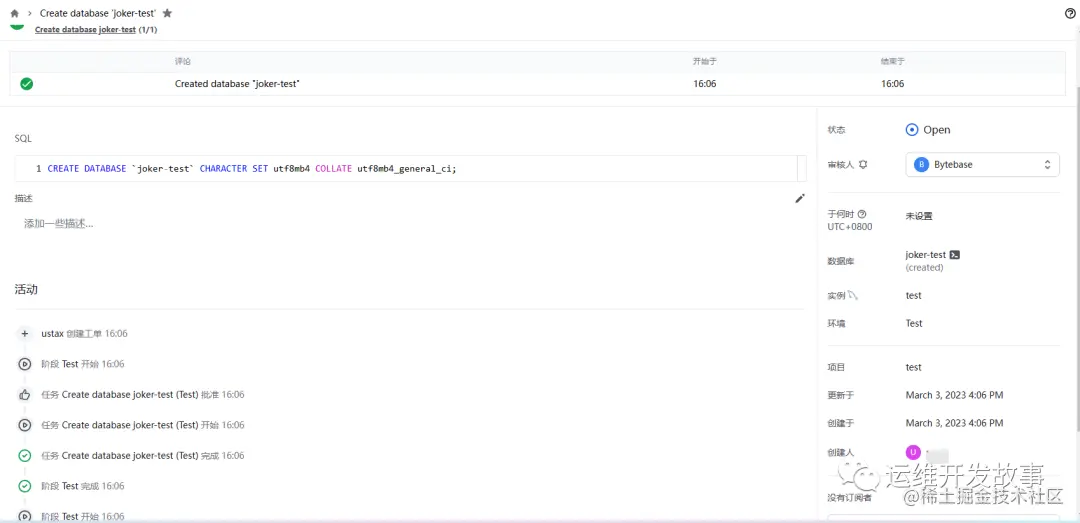
Task: Click the creator avatar 'U' icon
Action: click(913, 452)
